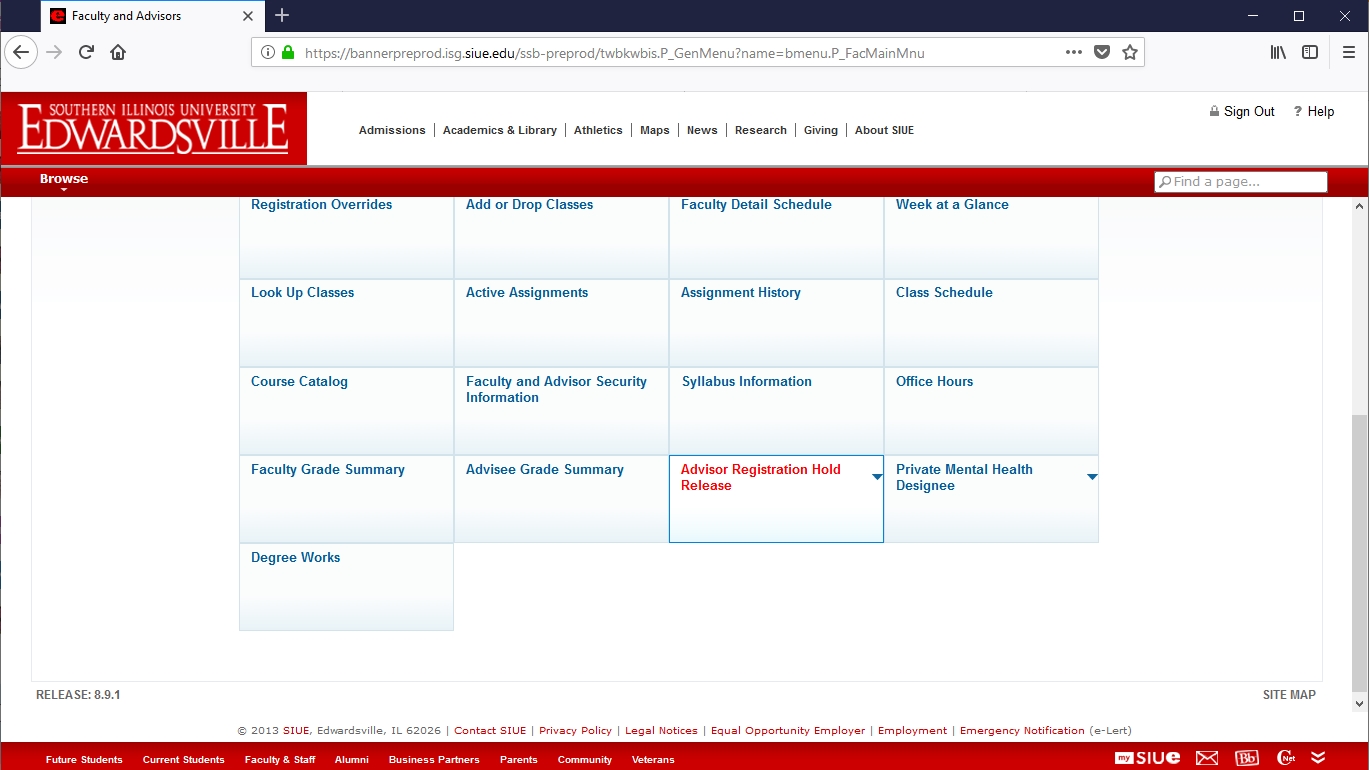Open the Academics & Library navigation item
The height and width of the screenshot is (770, 1369).
click(499, 130)
